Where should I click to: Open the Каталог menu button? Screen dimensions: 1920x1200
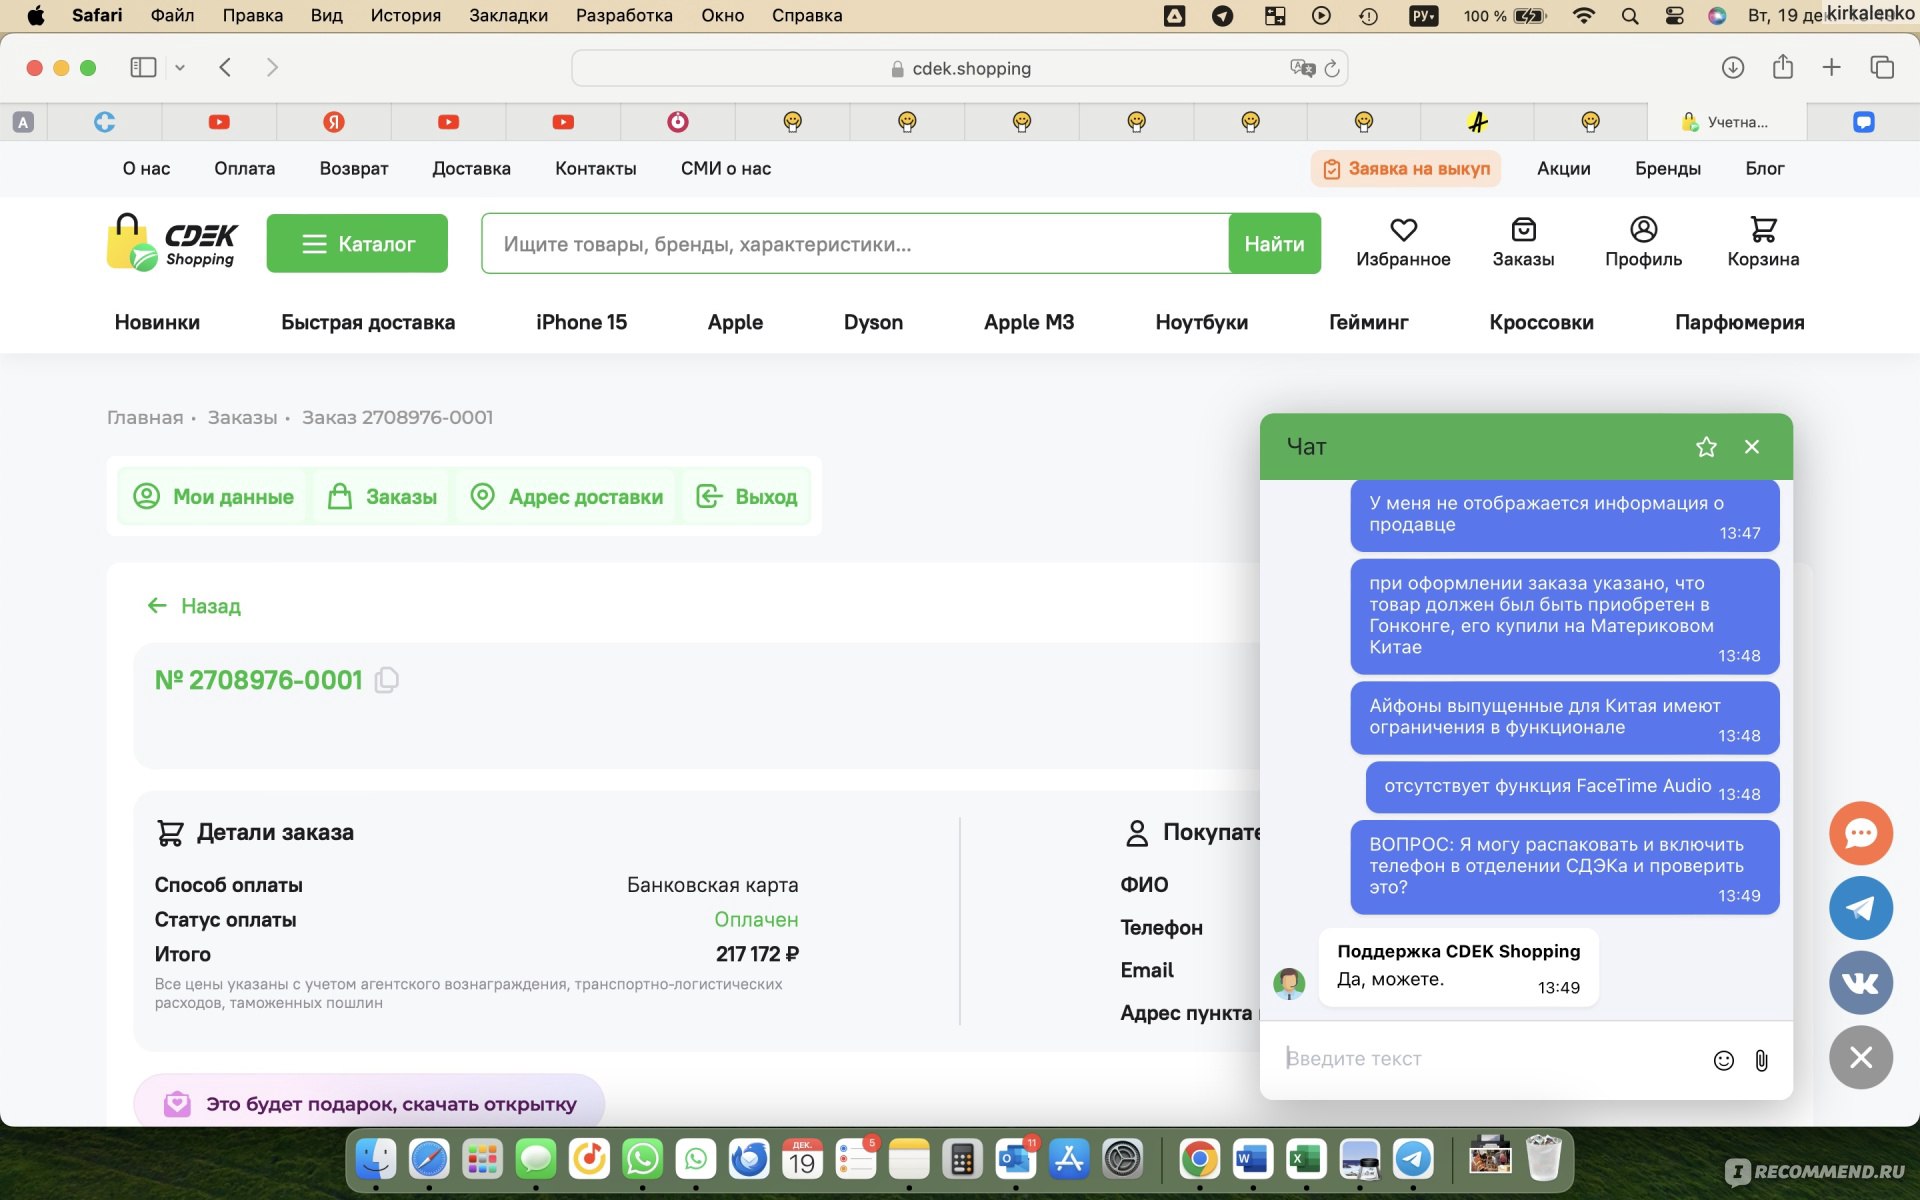point(357,243)
